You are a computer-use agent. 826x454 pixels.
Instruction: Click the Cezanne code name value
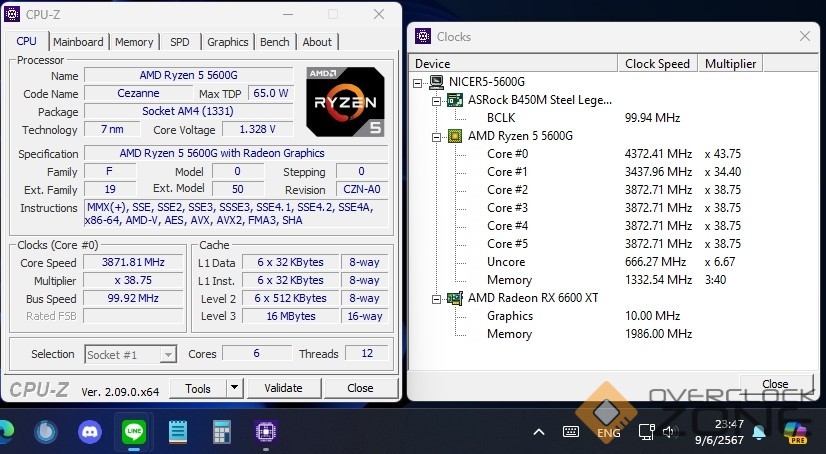coord(138,93)
